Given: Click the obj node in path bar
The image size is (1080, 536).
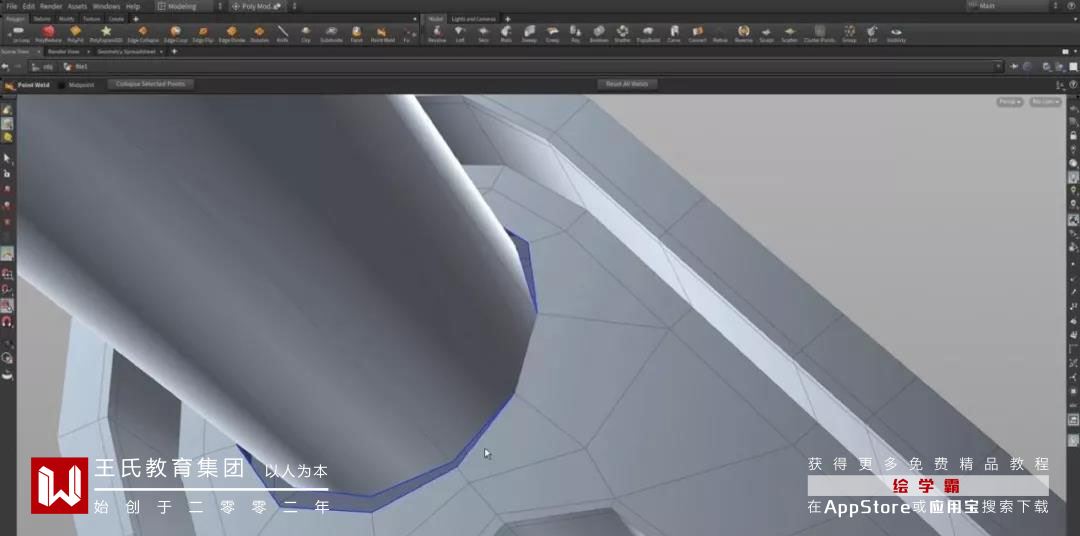Looking at the screenshot, I should [44, 66].
